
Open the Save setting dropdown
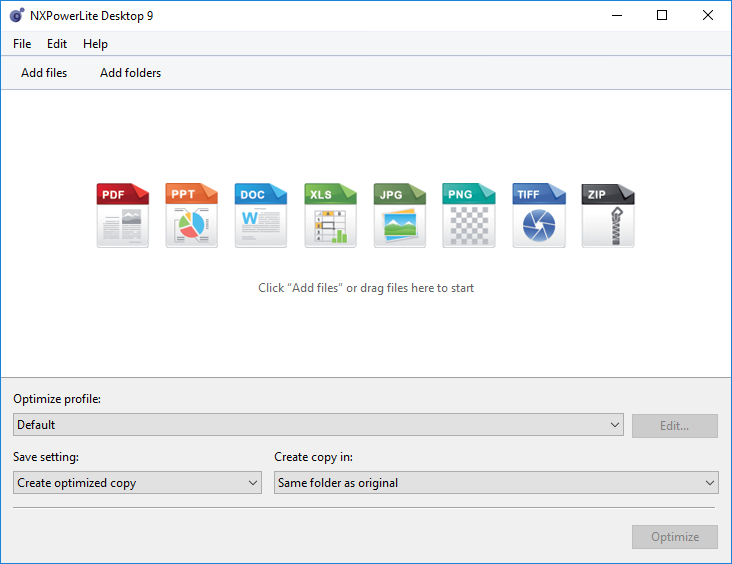click(137, 483)
